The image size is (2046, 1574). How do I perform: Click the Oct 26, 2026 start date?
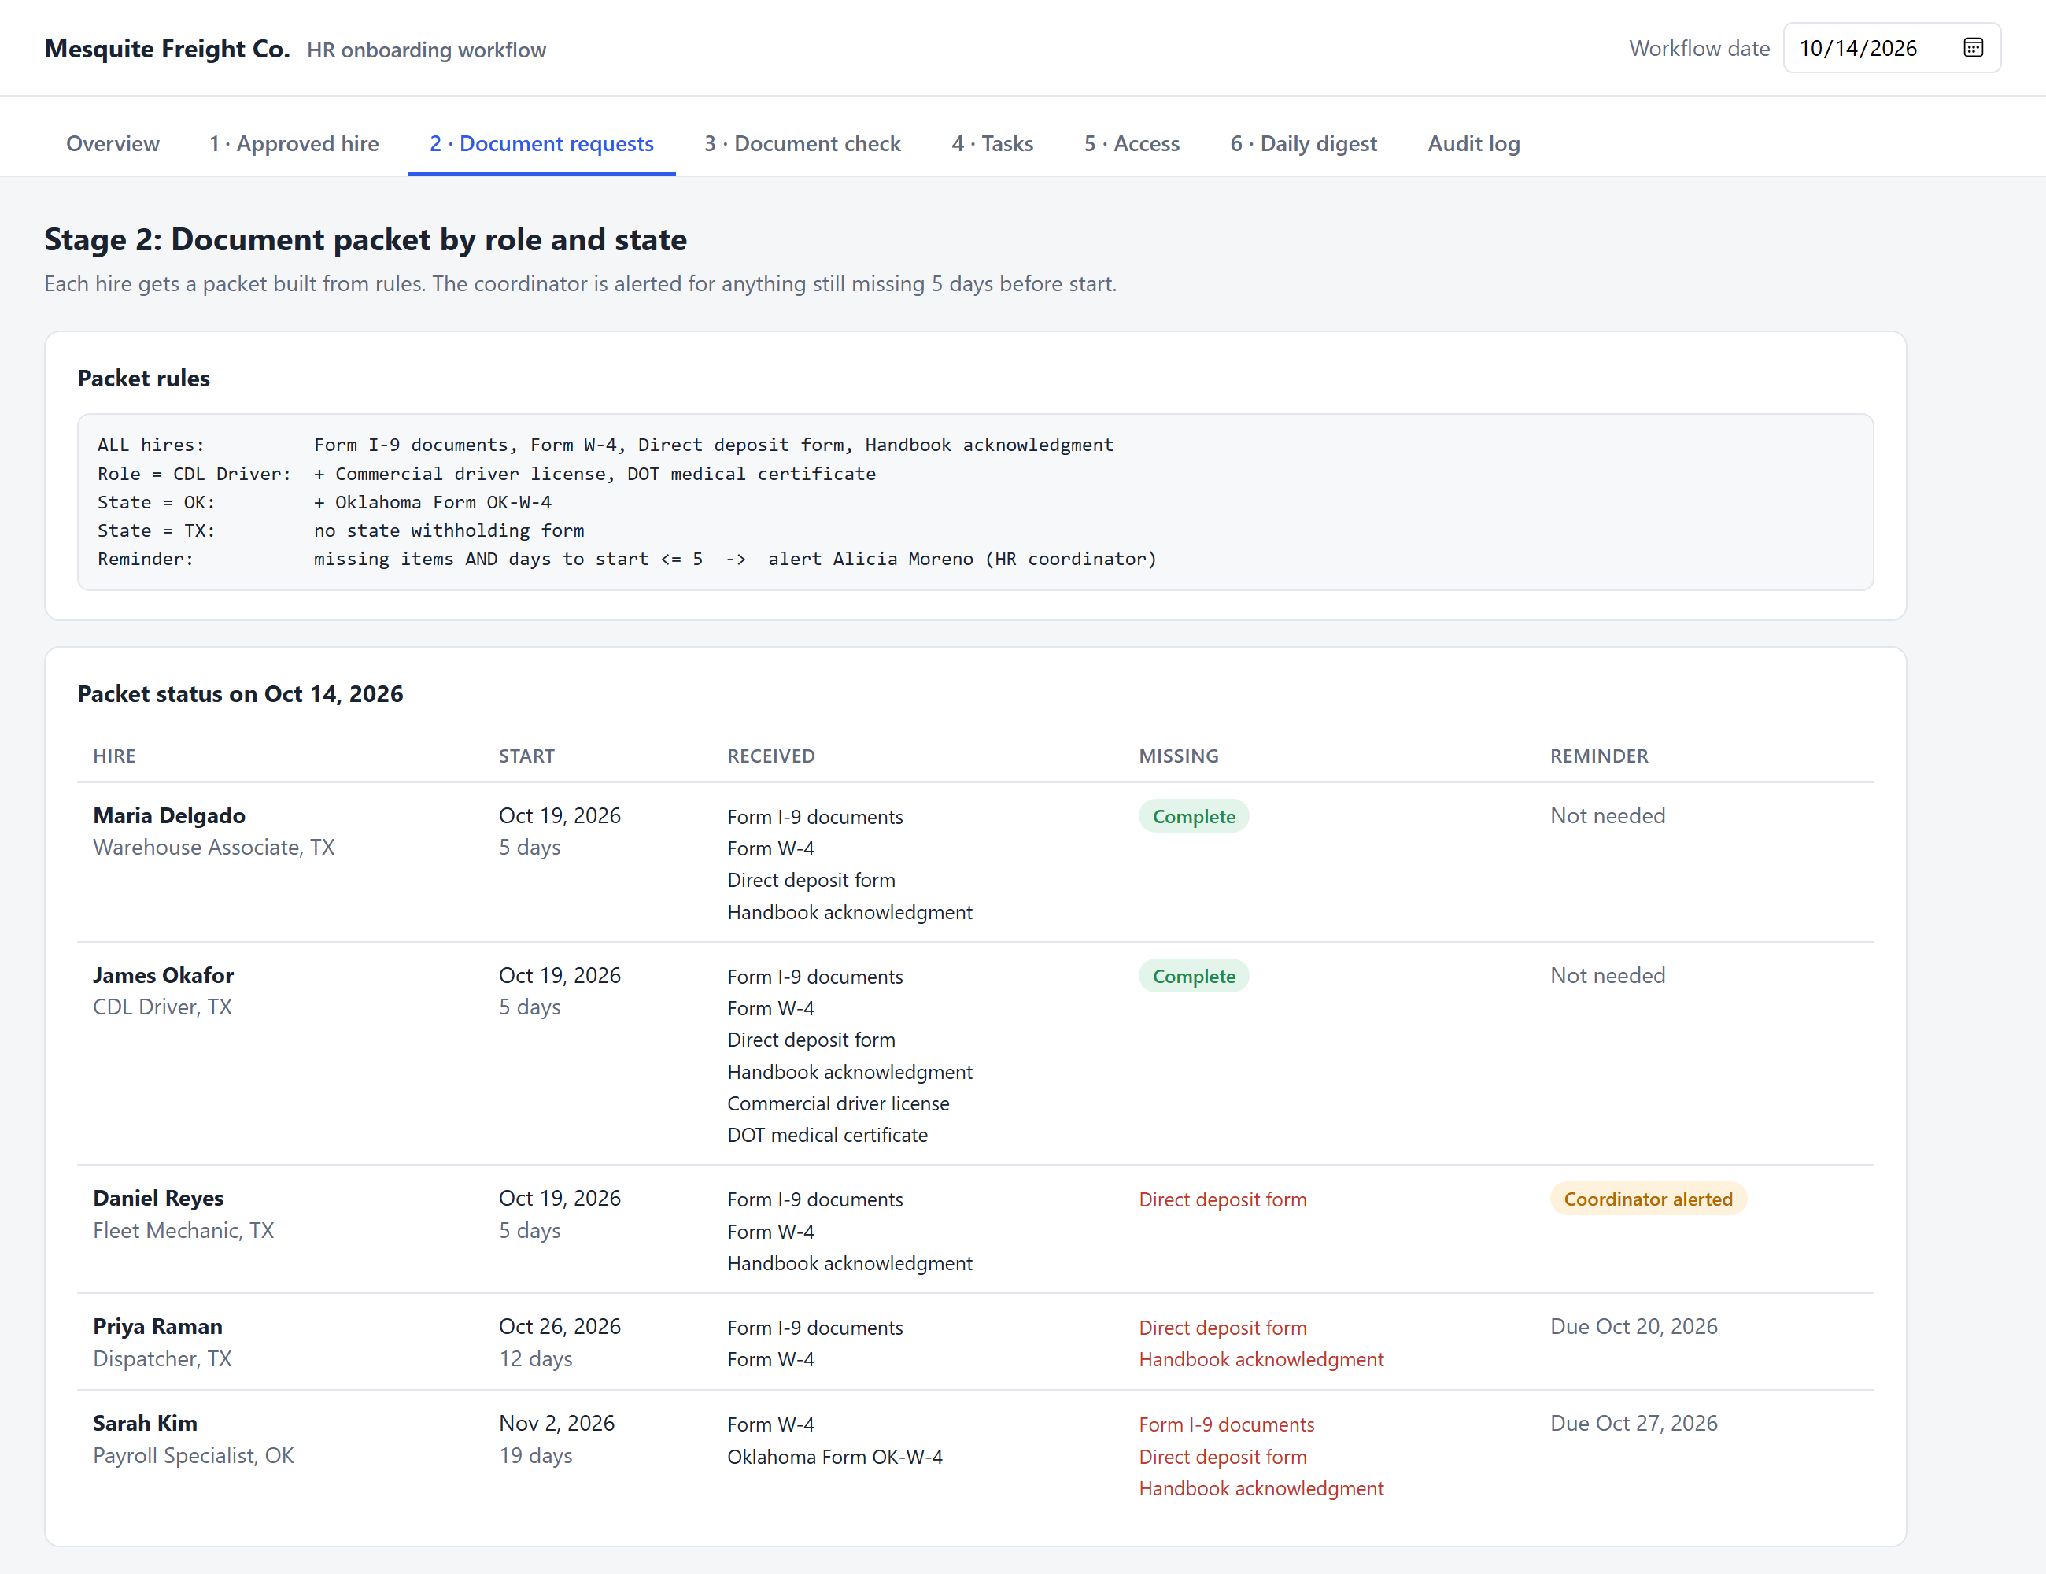[559, 1326]
